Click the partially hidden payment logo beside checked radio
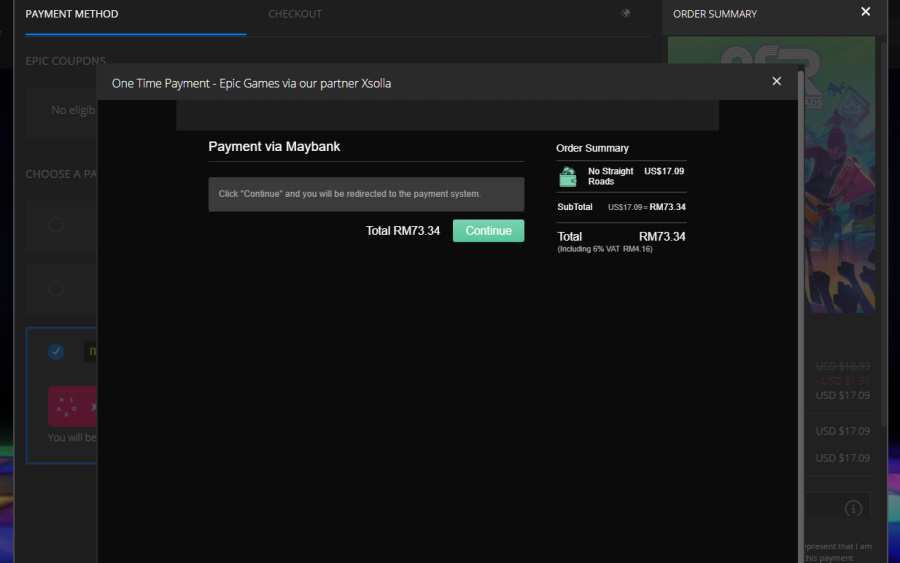The height and width of the screenshot is (563, 900). [x=90, y=352]
